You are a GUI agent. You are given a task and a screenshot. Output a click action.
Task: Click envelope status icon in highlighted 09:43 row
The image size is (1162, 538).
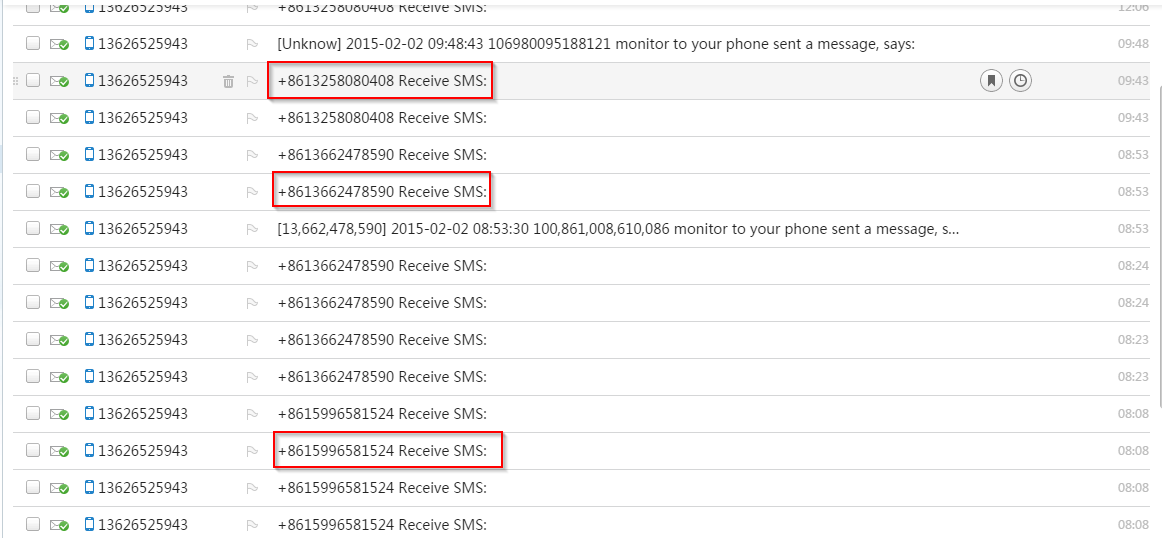59,81
